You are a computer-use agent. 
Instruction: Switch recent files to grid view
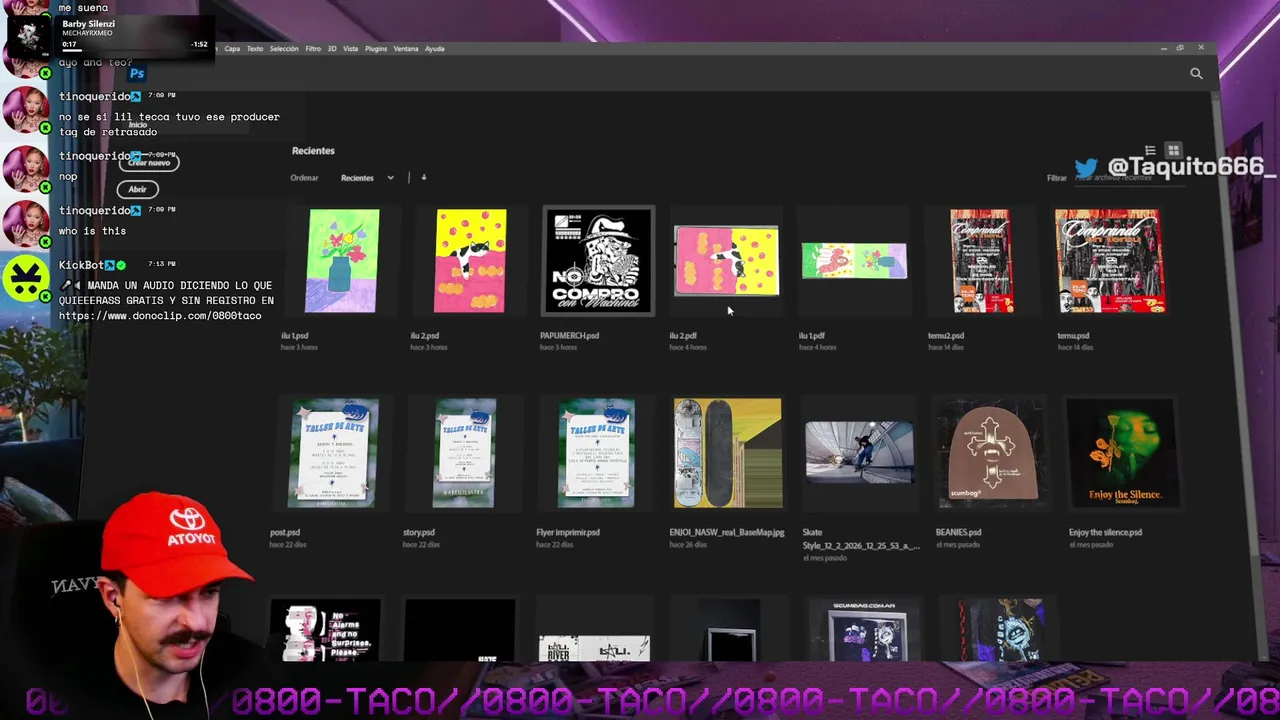[1173, 151]
